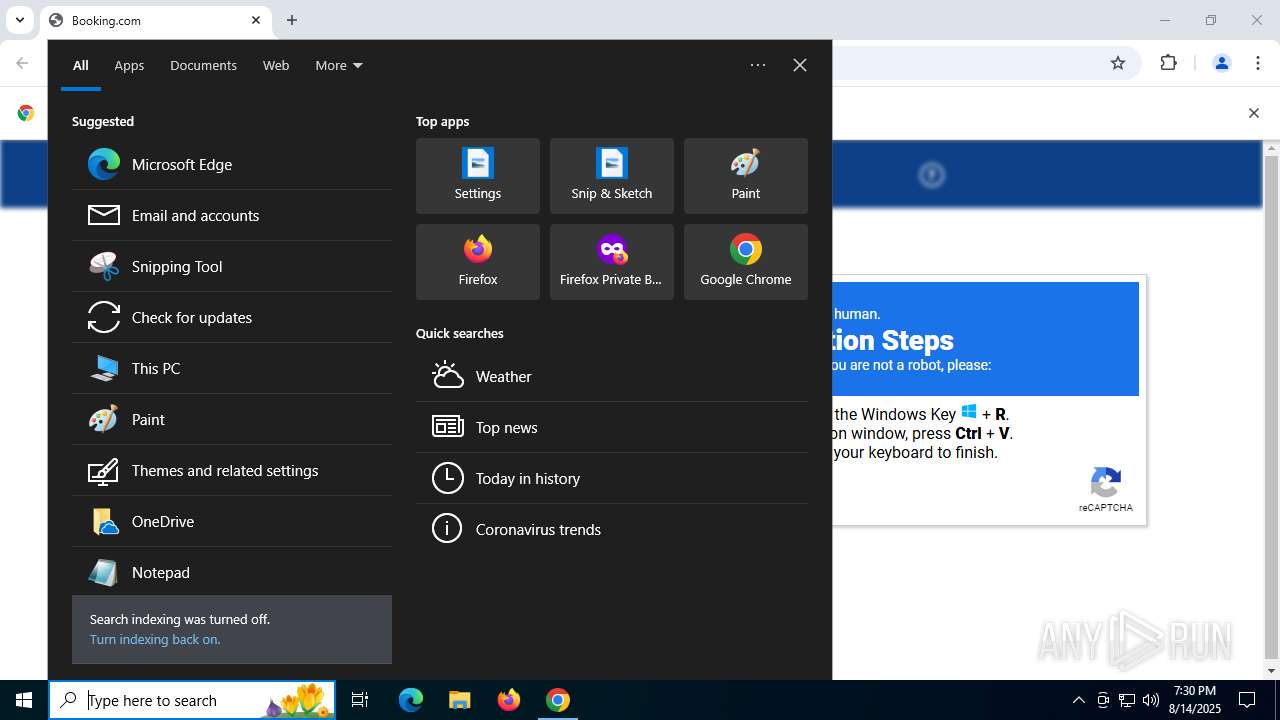
Task: Run the Coronavirus trends quick search
Action: pyautogui.click(x=612, y=529)
